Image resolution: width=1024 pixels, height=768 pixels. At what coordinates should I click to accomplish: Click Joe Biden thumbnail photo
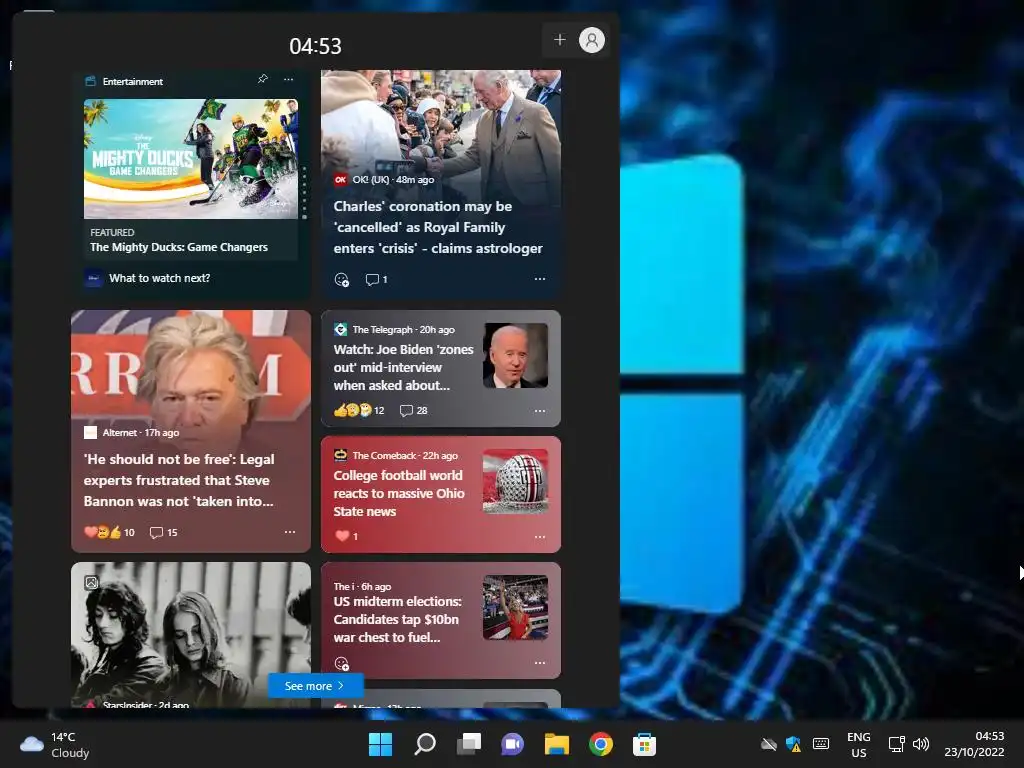(515, 355)
